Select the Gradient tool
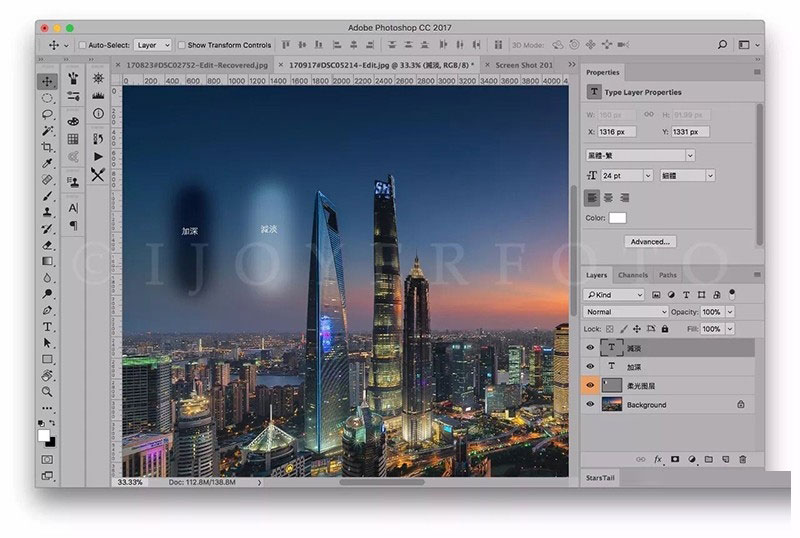This screenshot has height=538, width=800. click(47, 261)
